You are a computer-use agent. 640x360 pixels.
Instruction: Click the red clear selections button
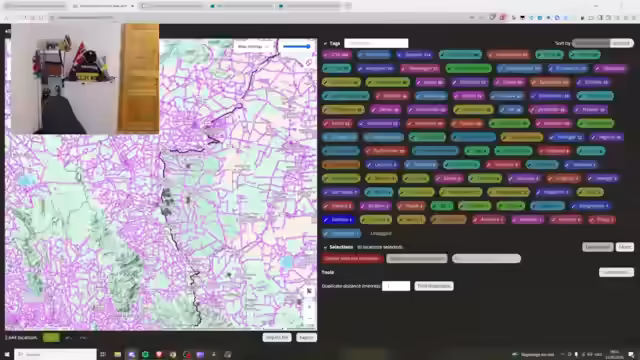353,258
